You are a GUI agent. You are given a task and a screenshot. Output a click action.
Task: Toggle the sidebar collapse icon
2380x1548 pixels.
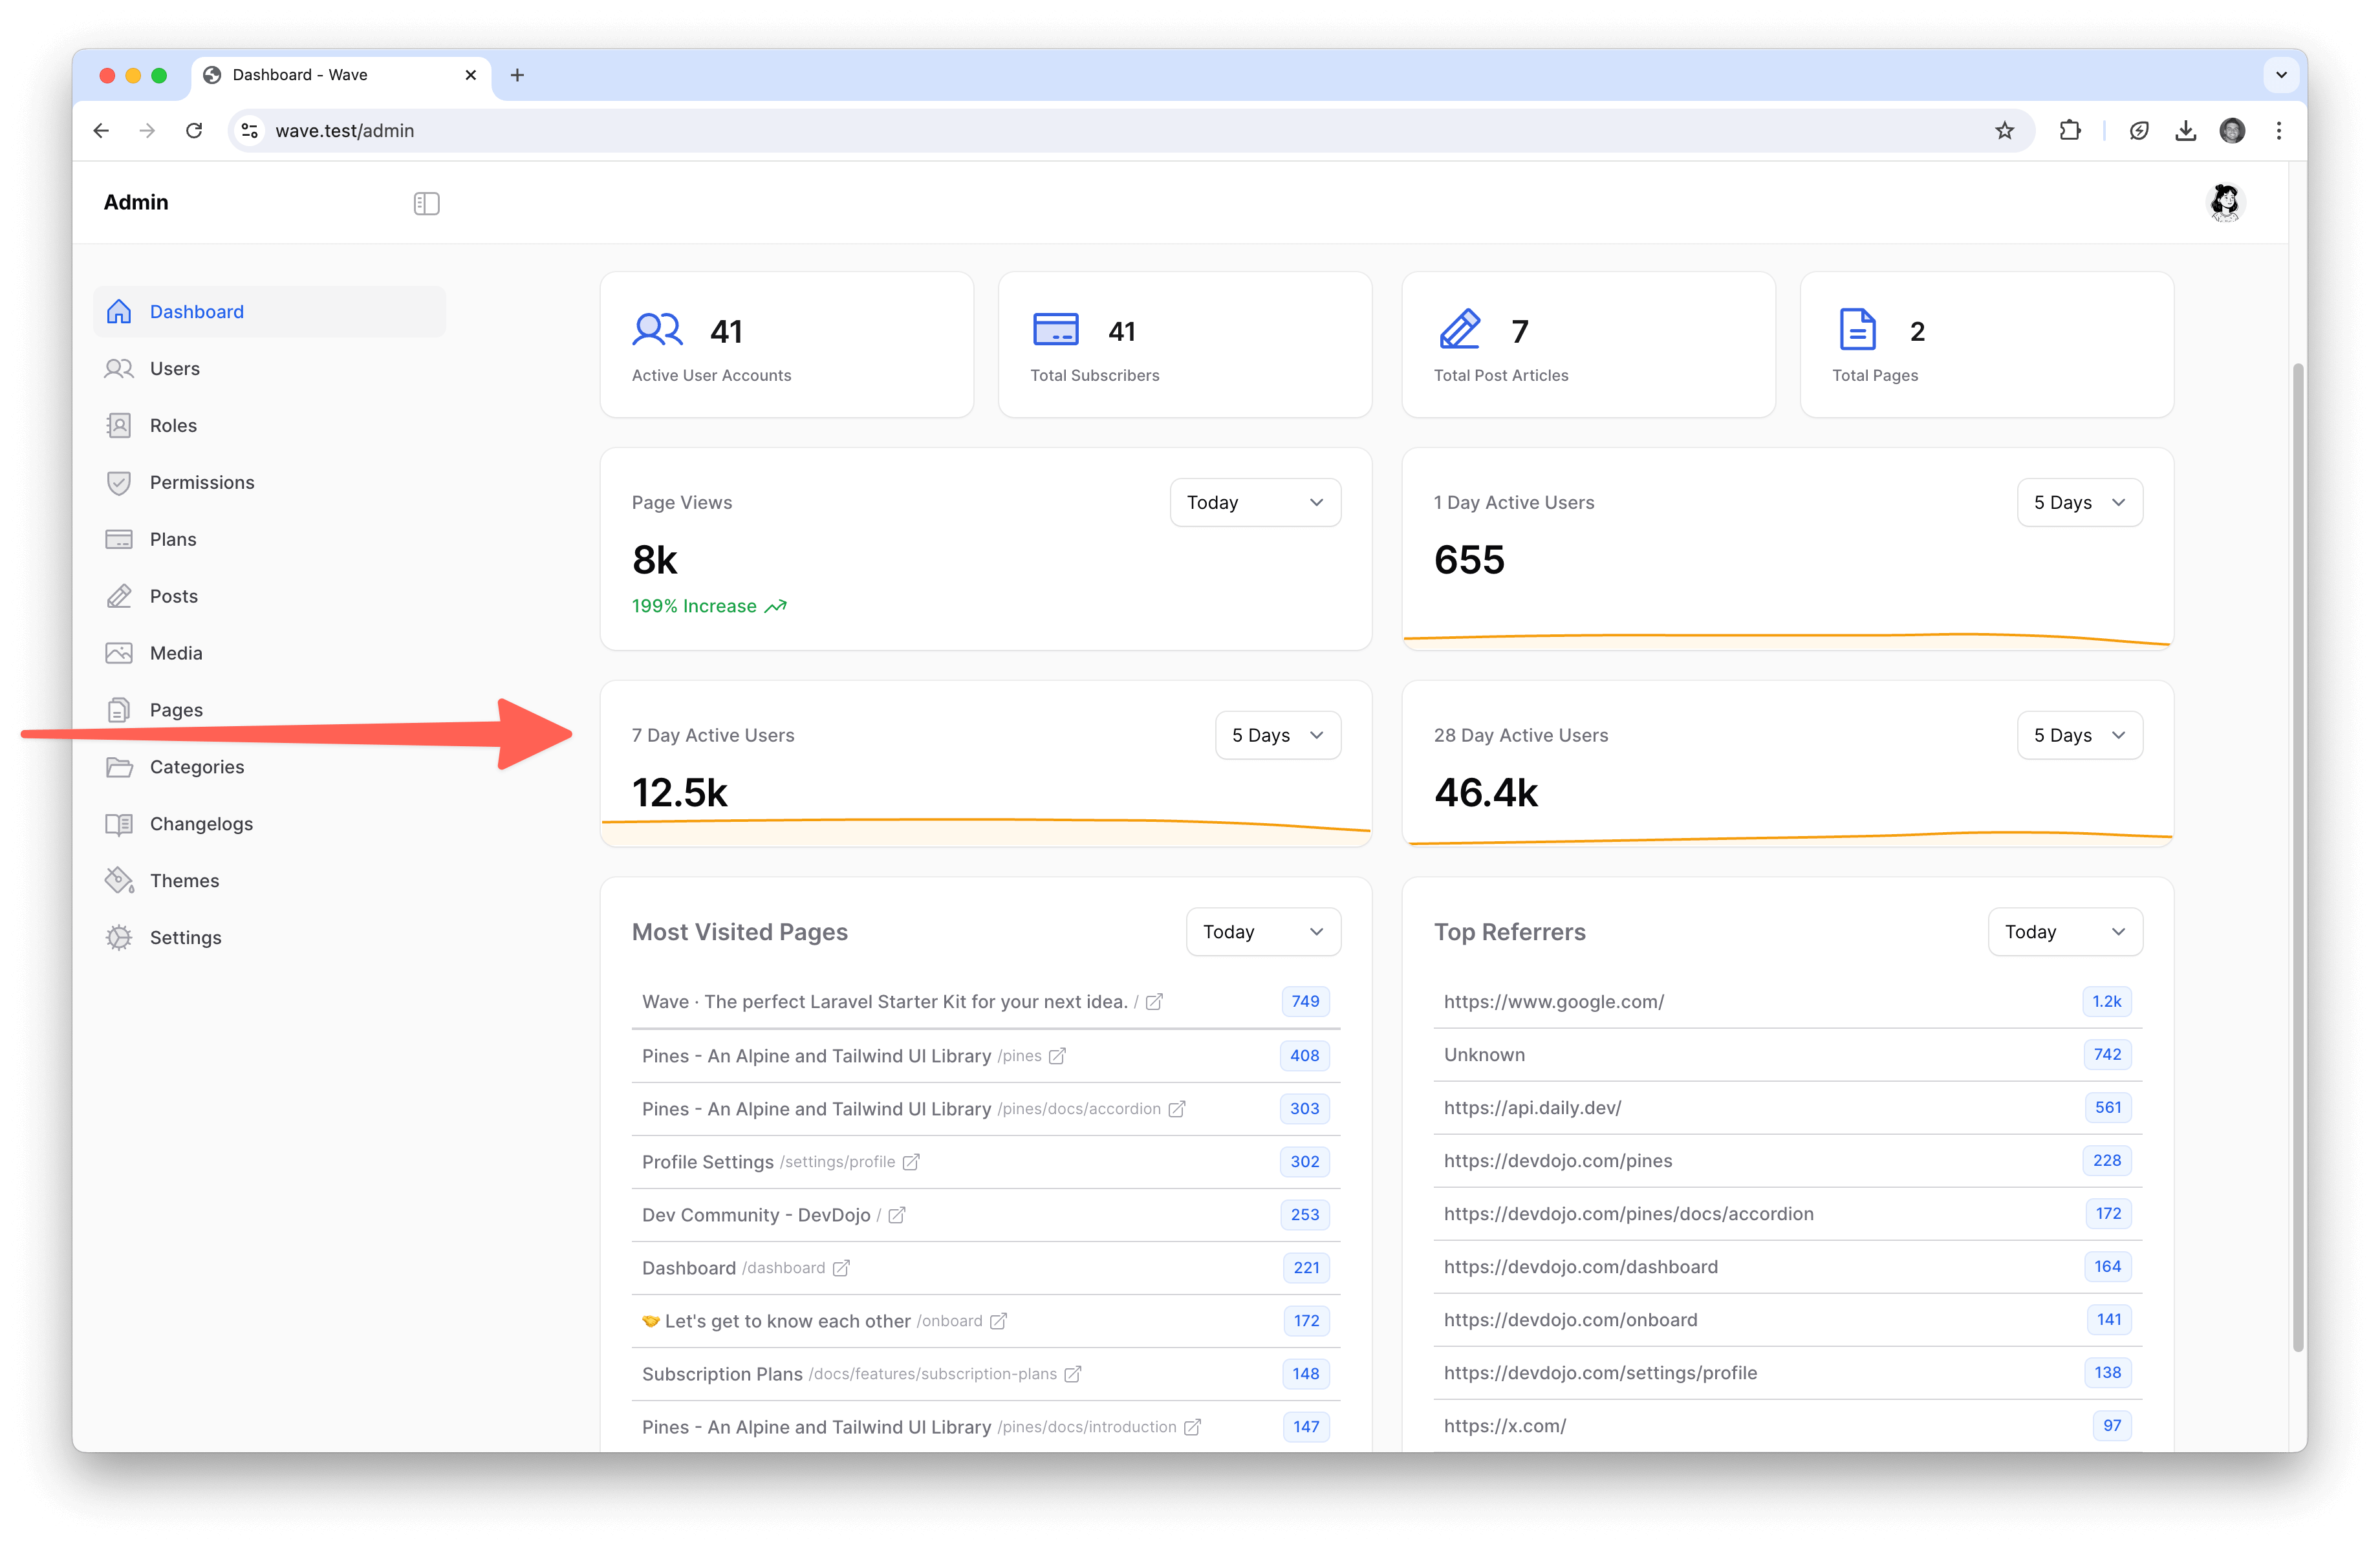point(426,203)
